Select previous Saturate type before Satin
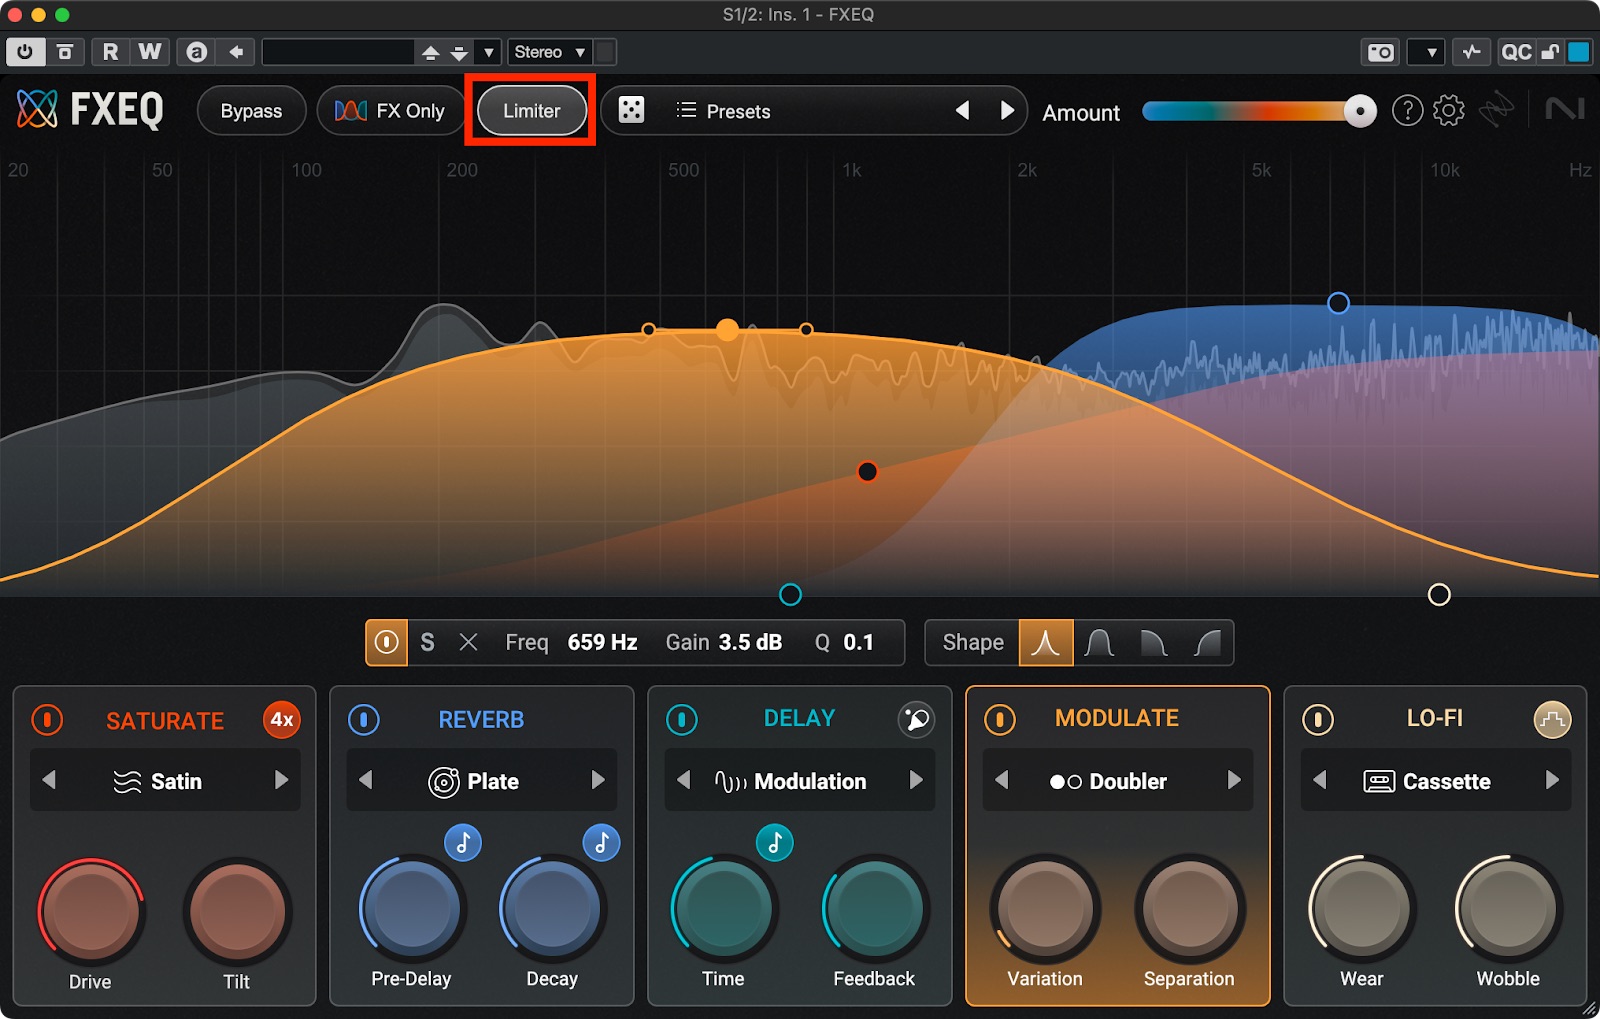This screenshot has width=1600, height=1019. tap(49, 780)
